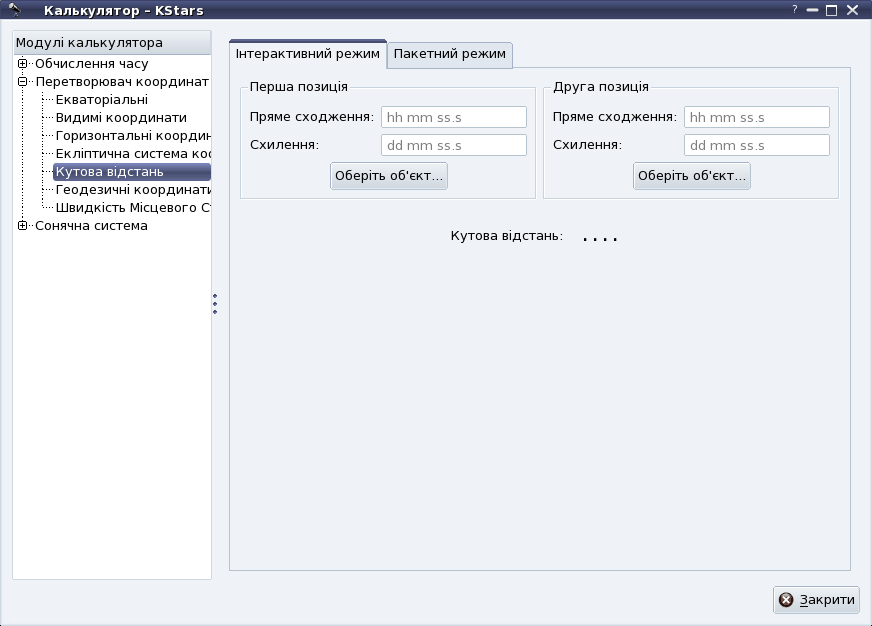Switch to the Пакетний режим tab
This screenshot has height=626, width=872.
(x=450, y=54)
